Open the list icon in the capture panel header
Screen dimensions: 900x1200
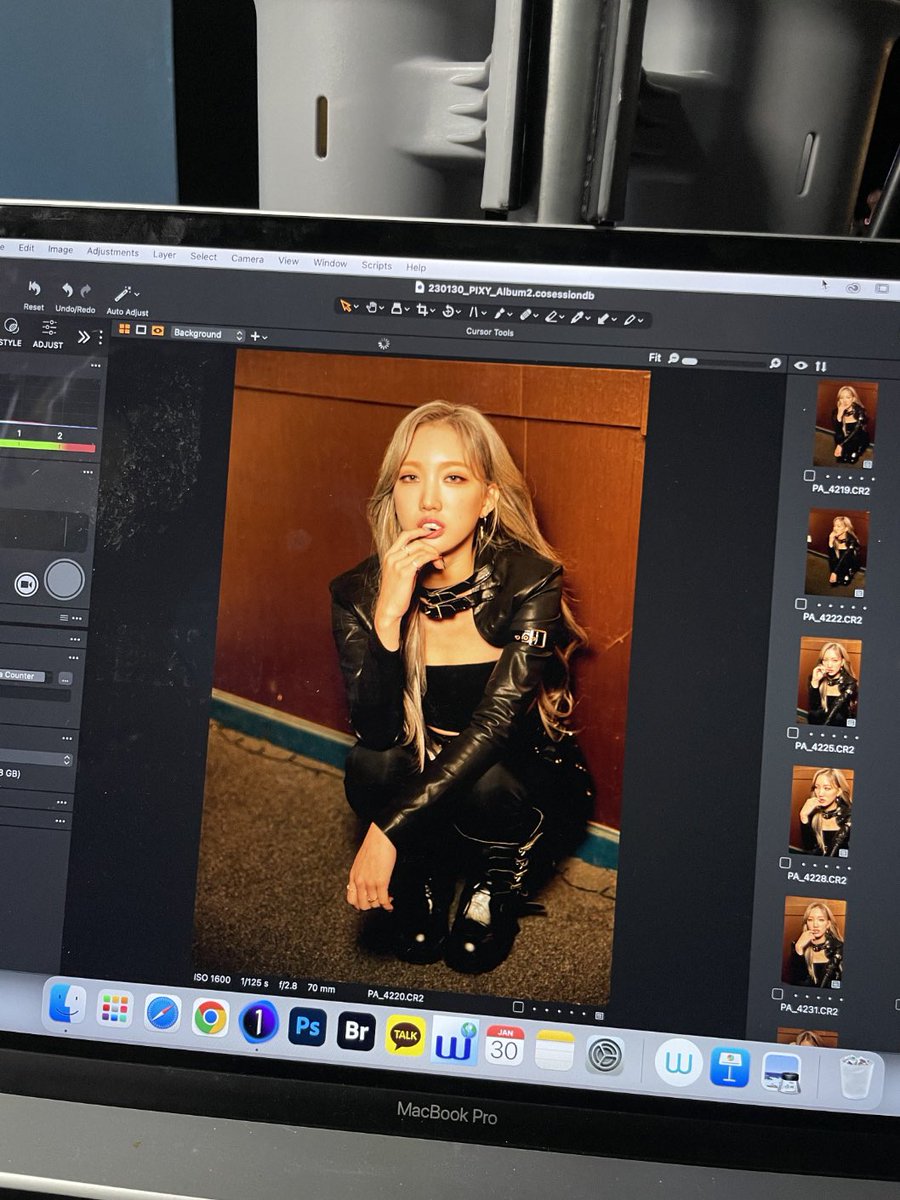[65, 618]
